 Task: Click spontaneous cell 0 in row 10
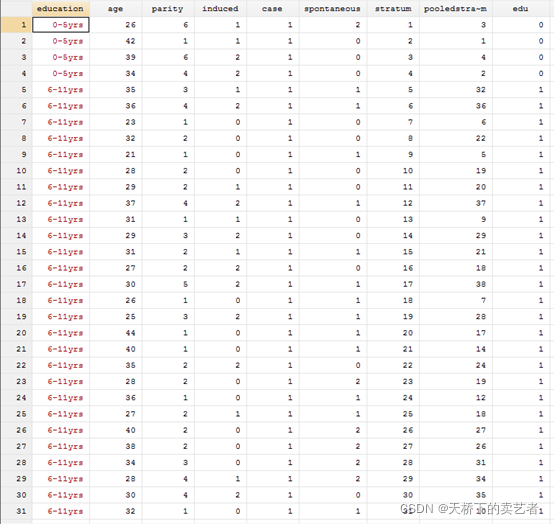(x=332, y=171)
